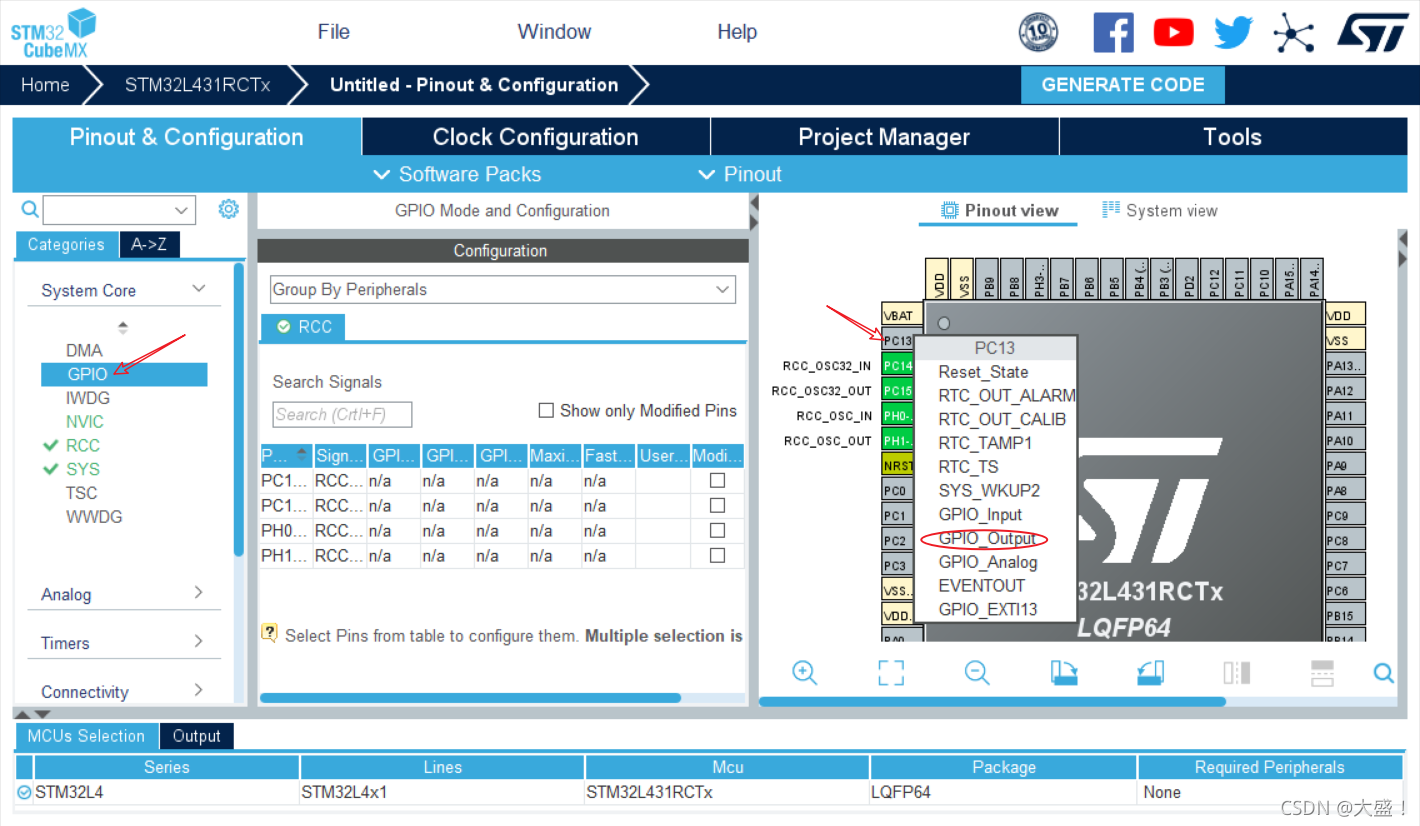1420x826 pixels.
Task: Tick Modified checkbox in second PC1 row
Action: [717, 505]
